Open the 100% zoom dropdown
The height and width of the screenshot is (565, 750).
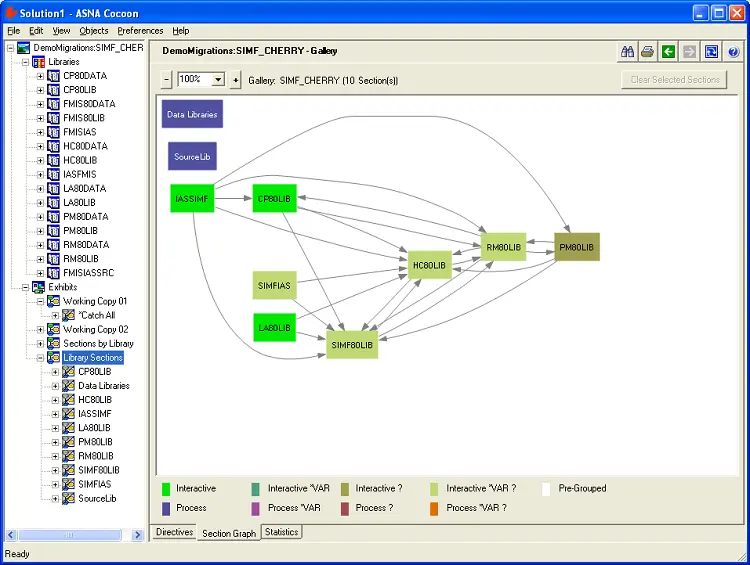(x=218, y=80)
